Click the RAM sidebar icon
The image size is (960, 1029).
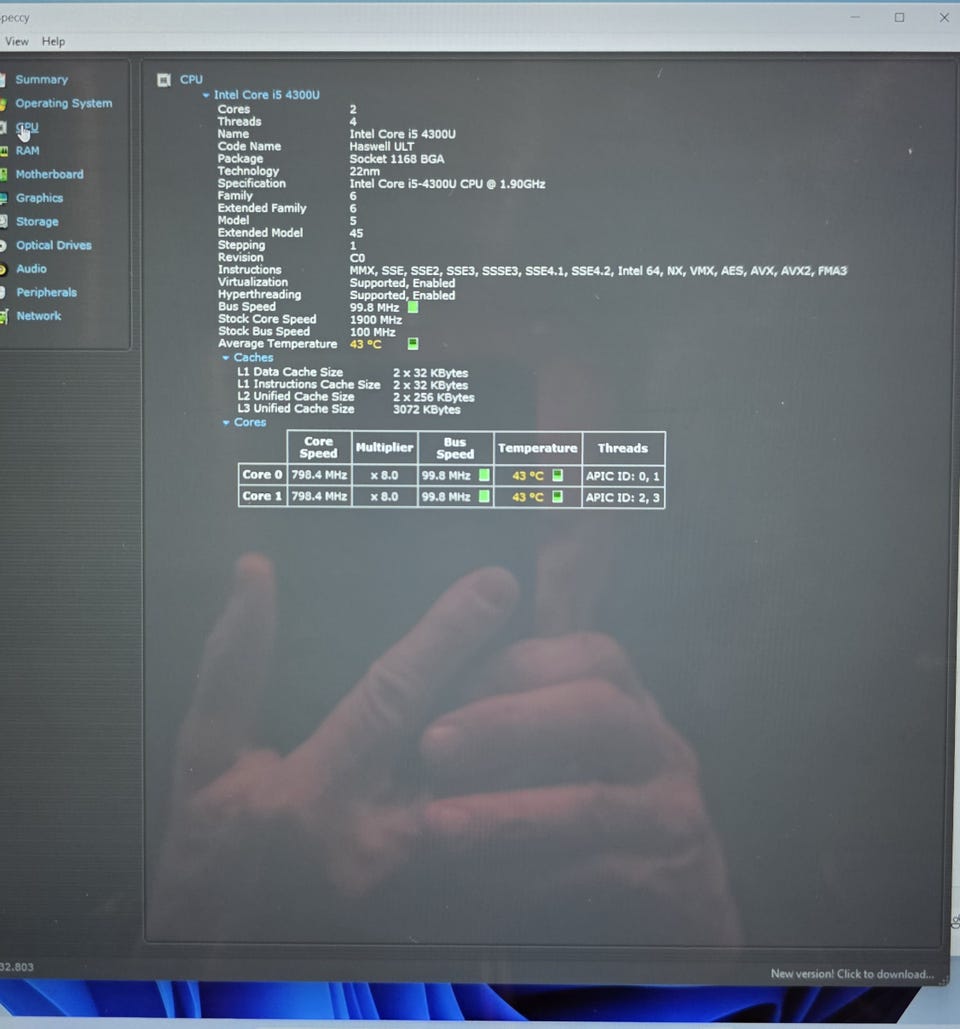(x=3, y=151)
